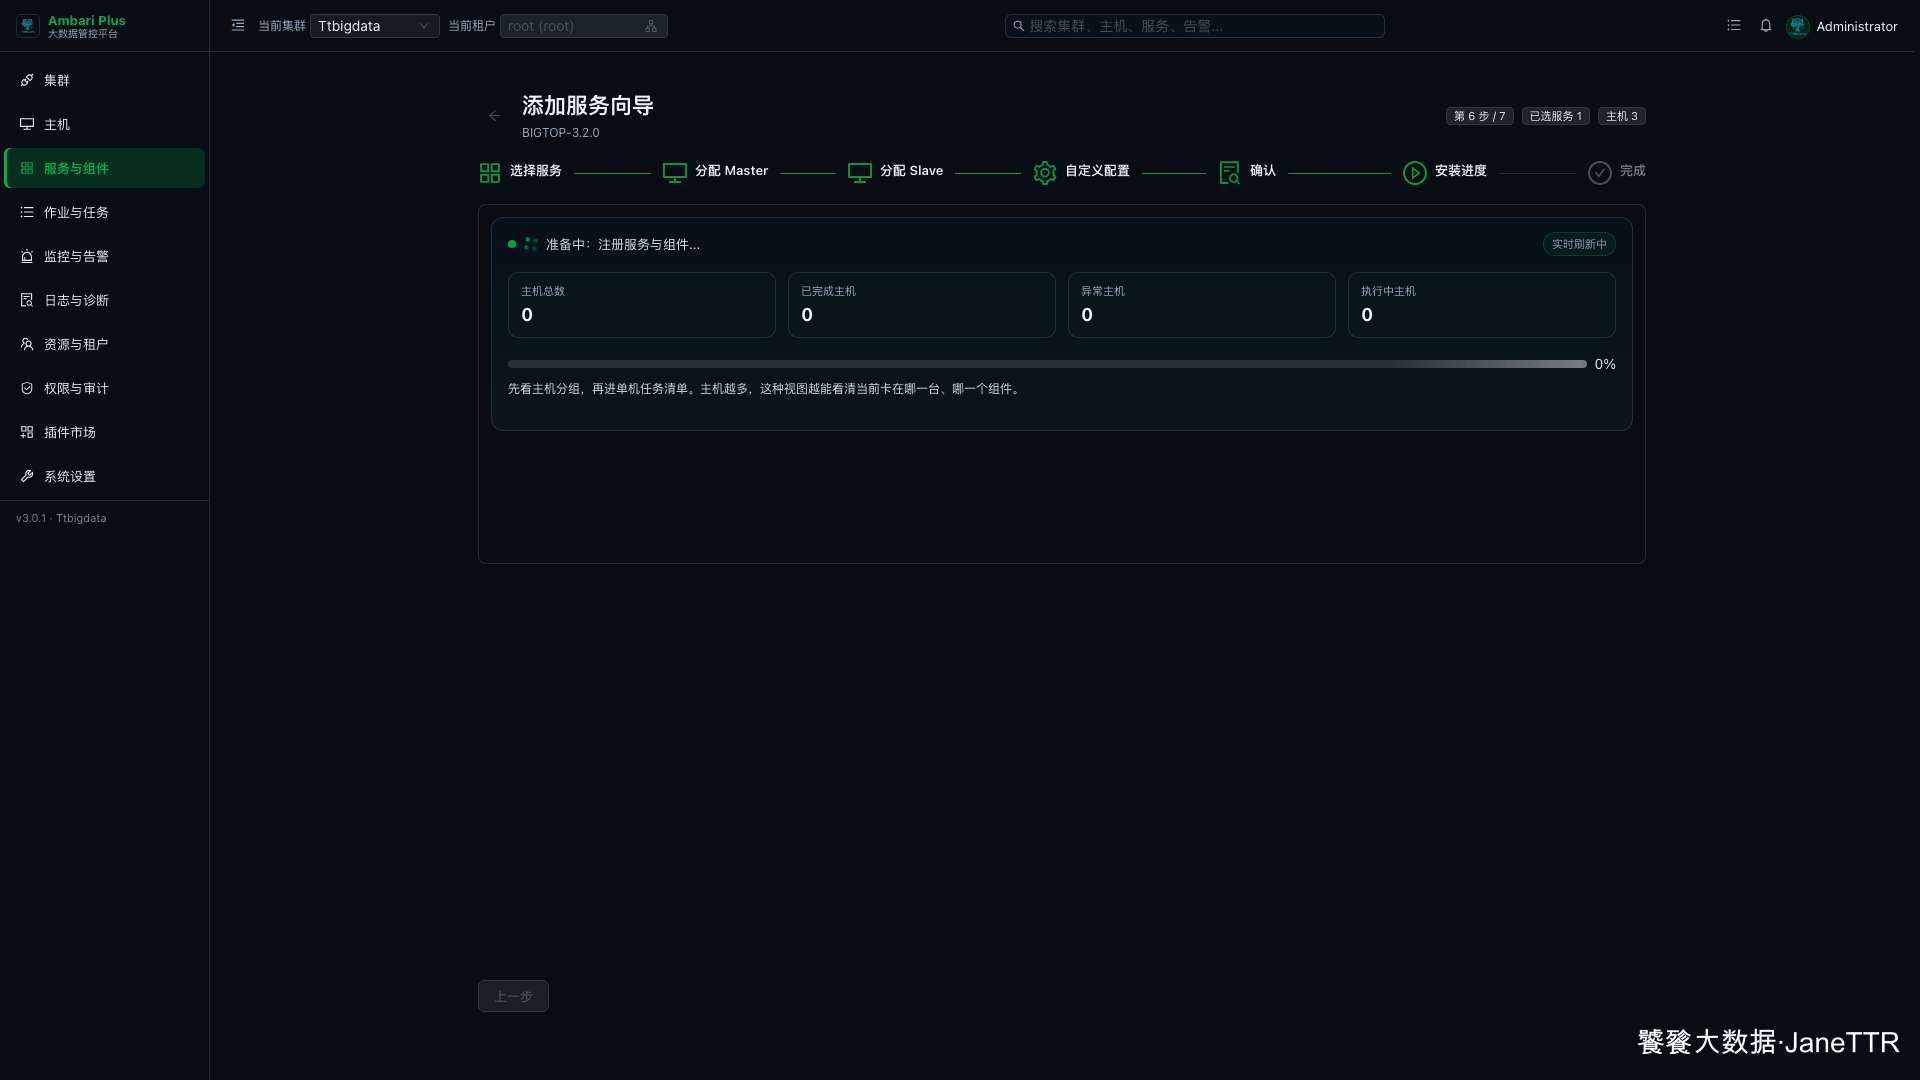Click the 安装进度 step label
This screenshot has height=1080, width=1920.
[1461, 171]
